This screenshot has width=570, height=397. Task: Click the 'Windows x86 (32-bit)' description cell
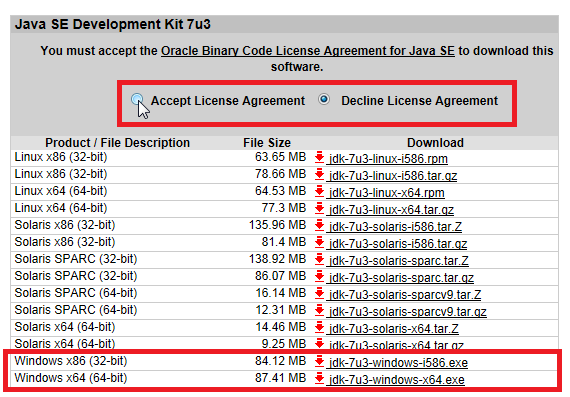point(71,361)
